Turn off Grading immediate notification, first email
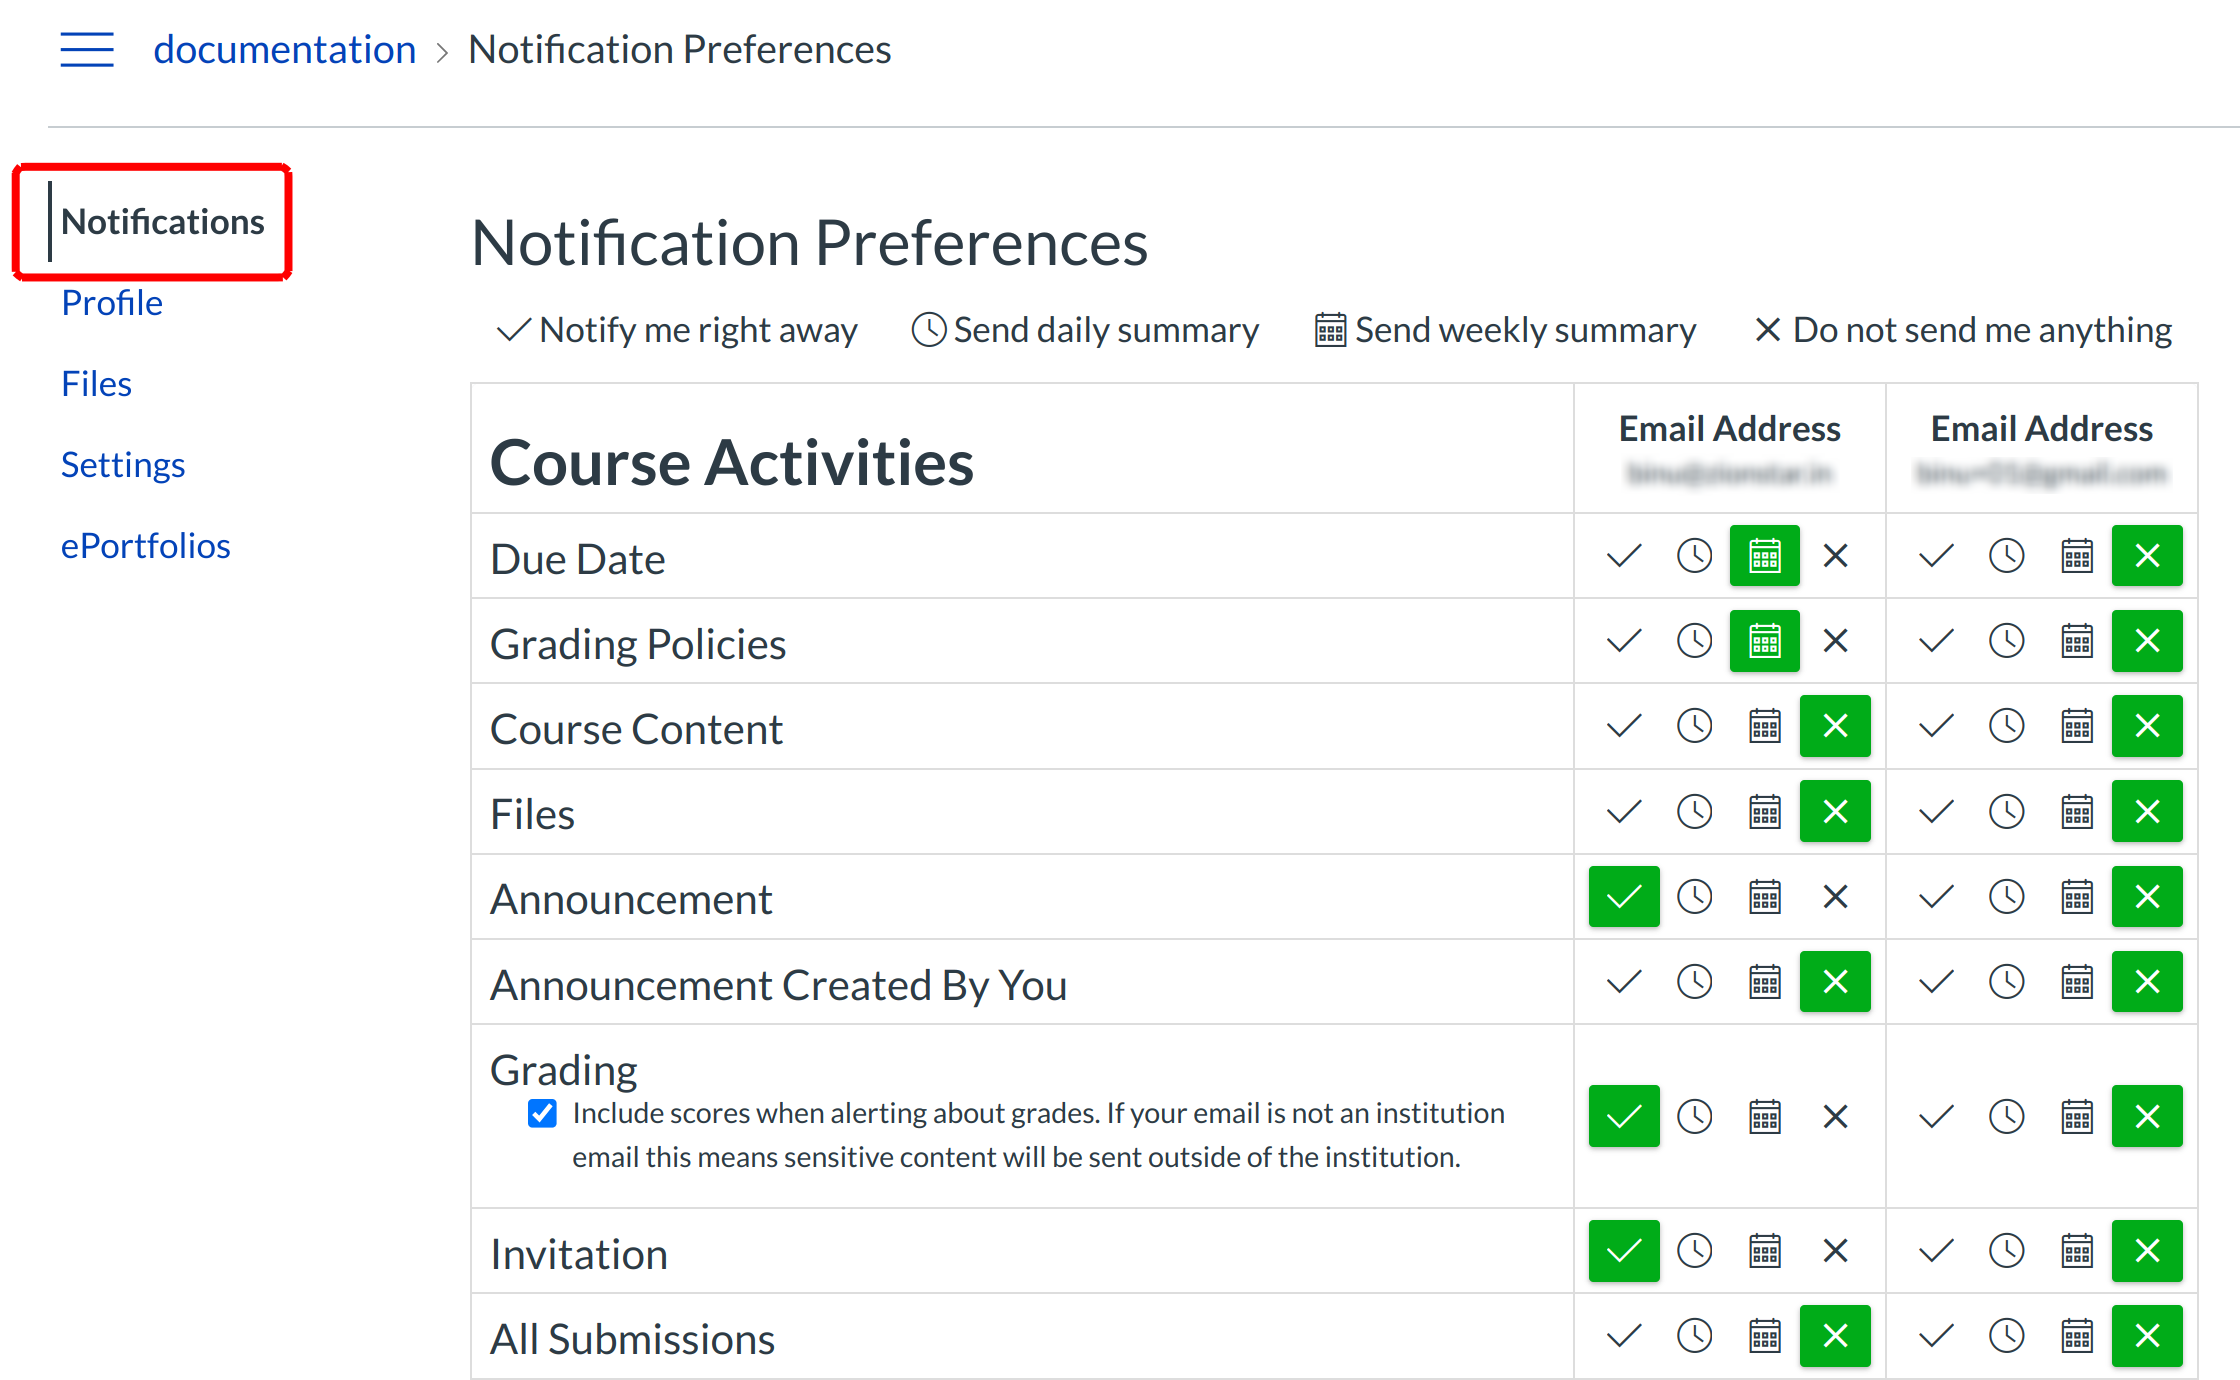 tap(1624, 1116)
